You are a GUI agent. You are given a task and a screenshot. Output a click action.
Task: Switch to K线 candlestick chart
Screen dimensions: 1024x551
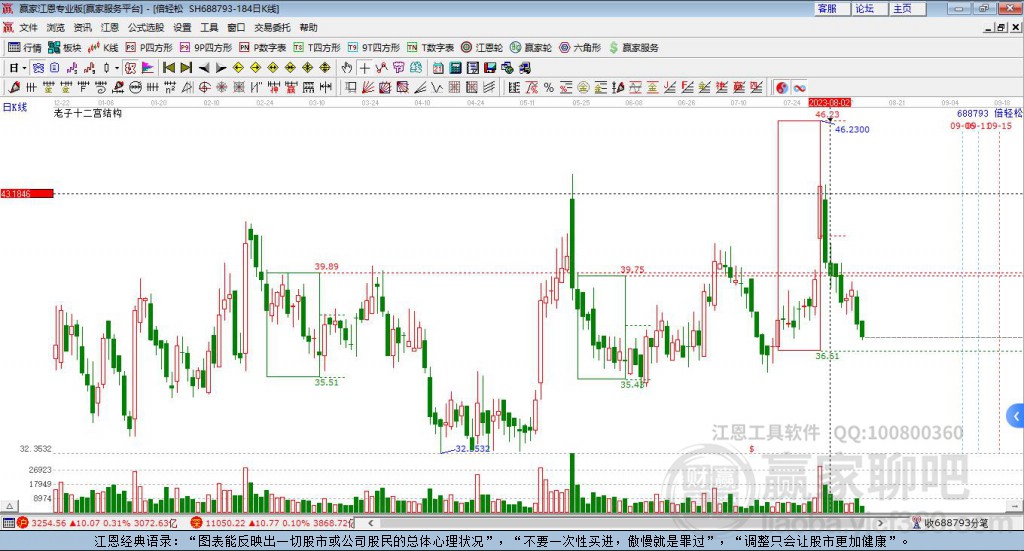(103, 48)
